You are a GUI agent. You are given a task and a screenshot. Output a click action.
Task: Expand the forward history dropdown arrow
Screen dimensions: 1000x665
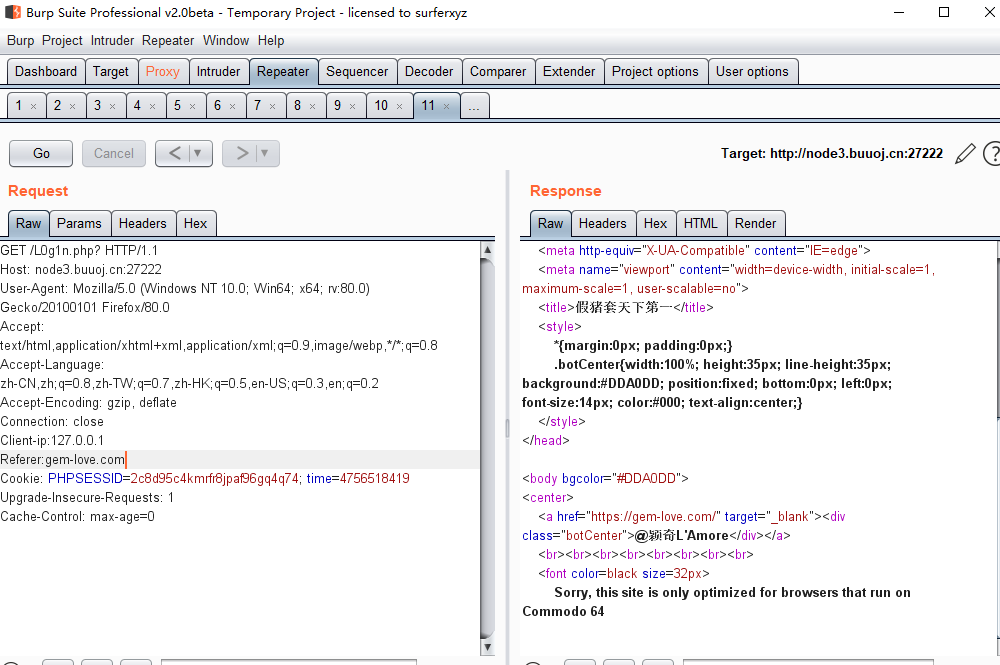[265, 153]
